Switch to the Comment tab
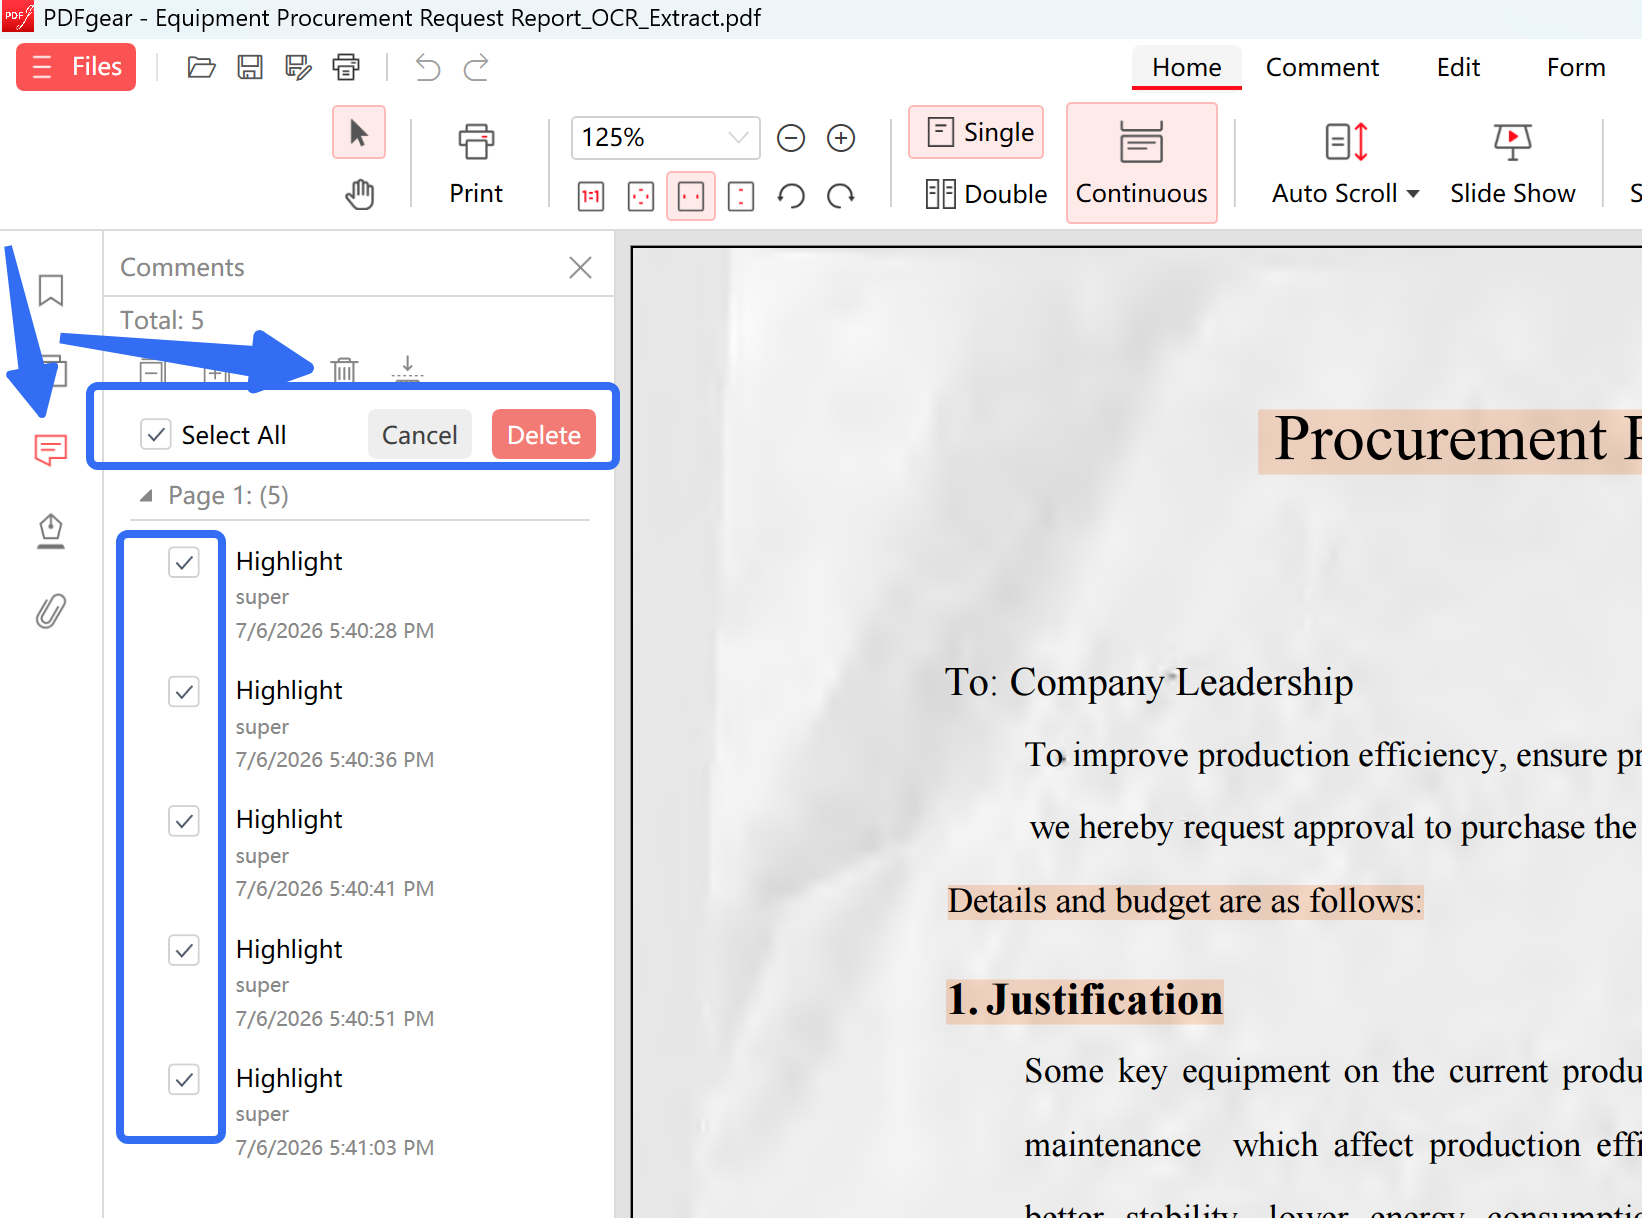Image resolution: width=1642 pixels, height=1218 pixels. [x=1322, y=67]
